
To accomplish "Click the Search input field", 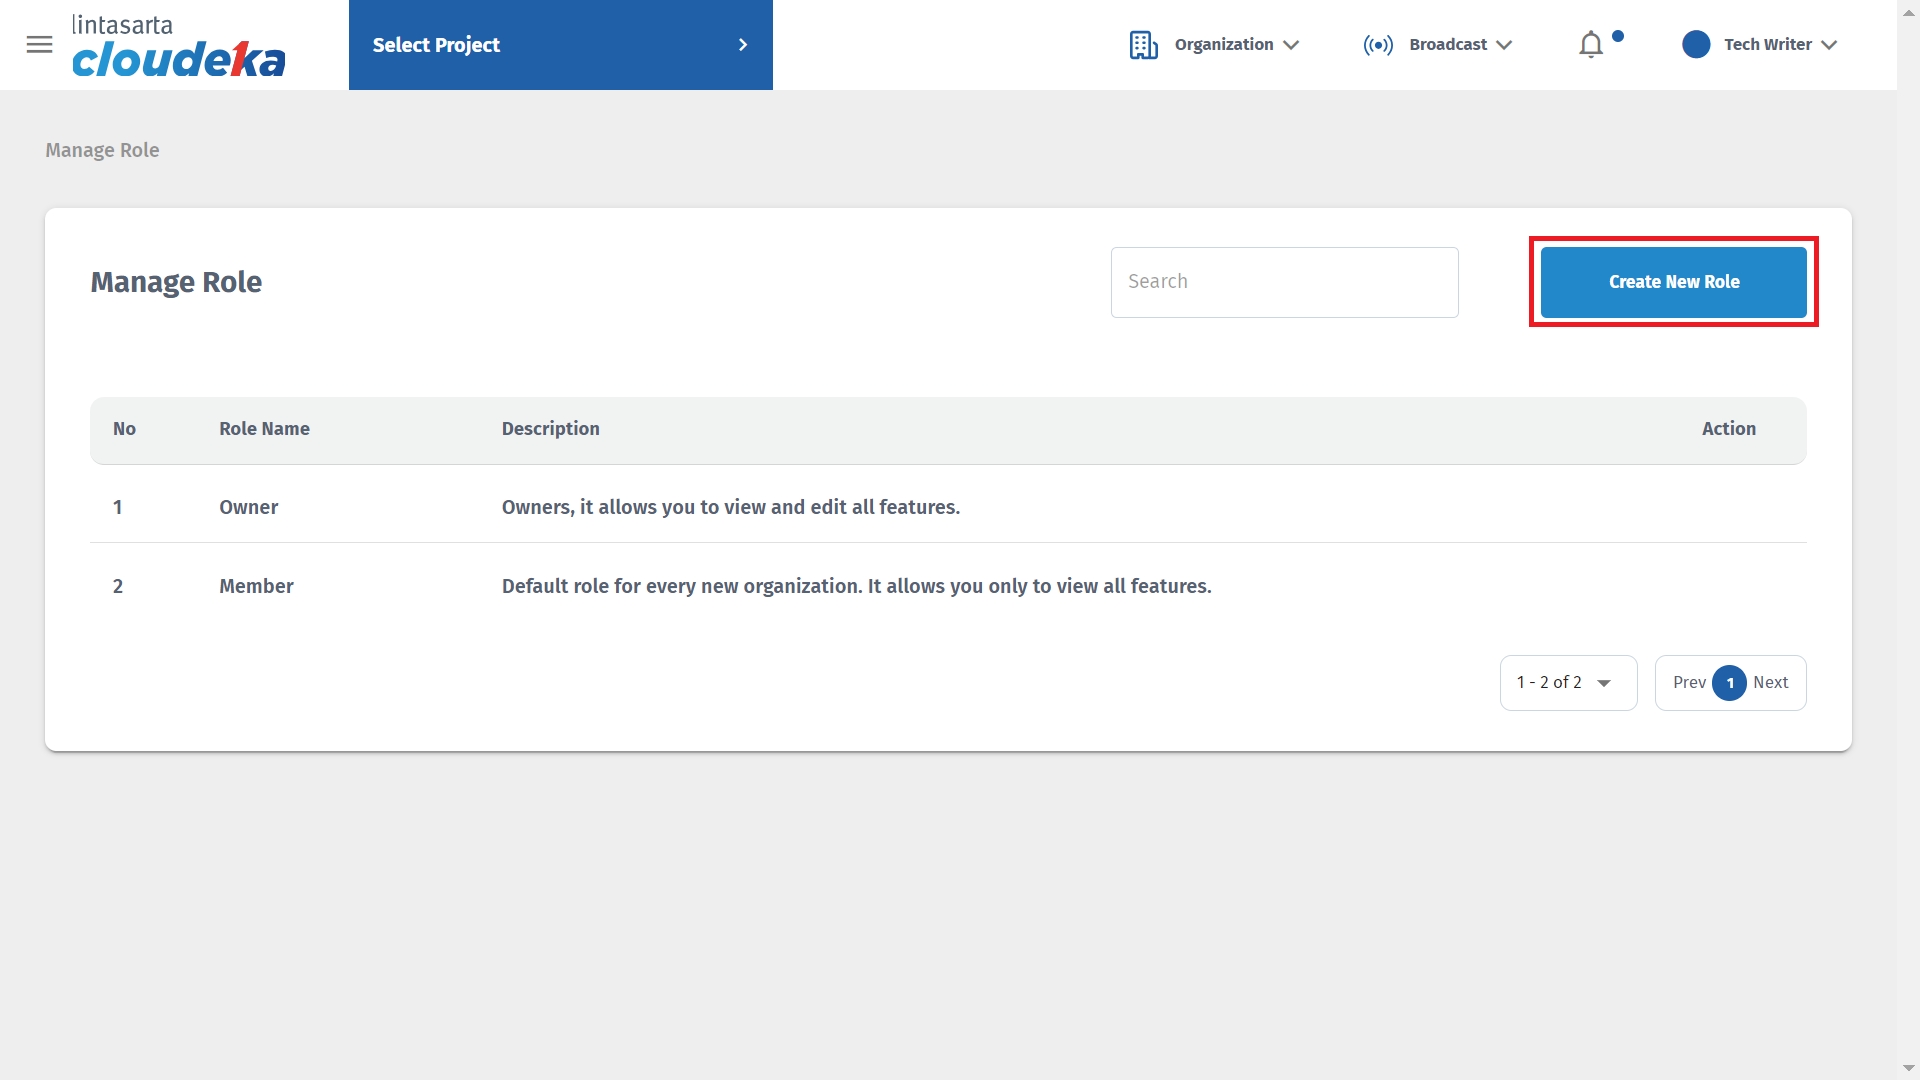I will [x=1284, y=282].
